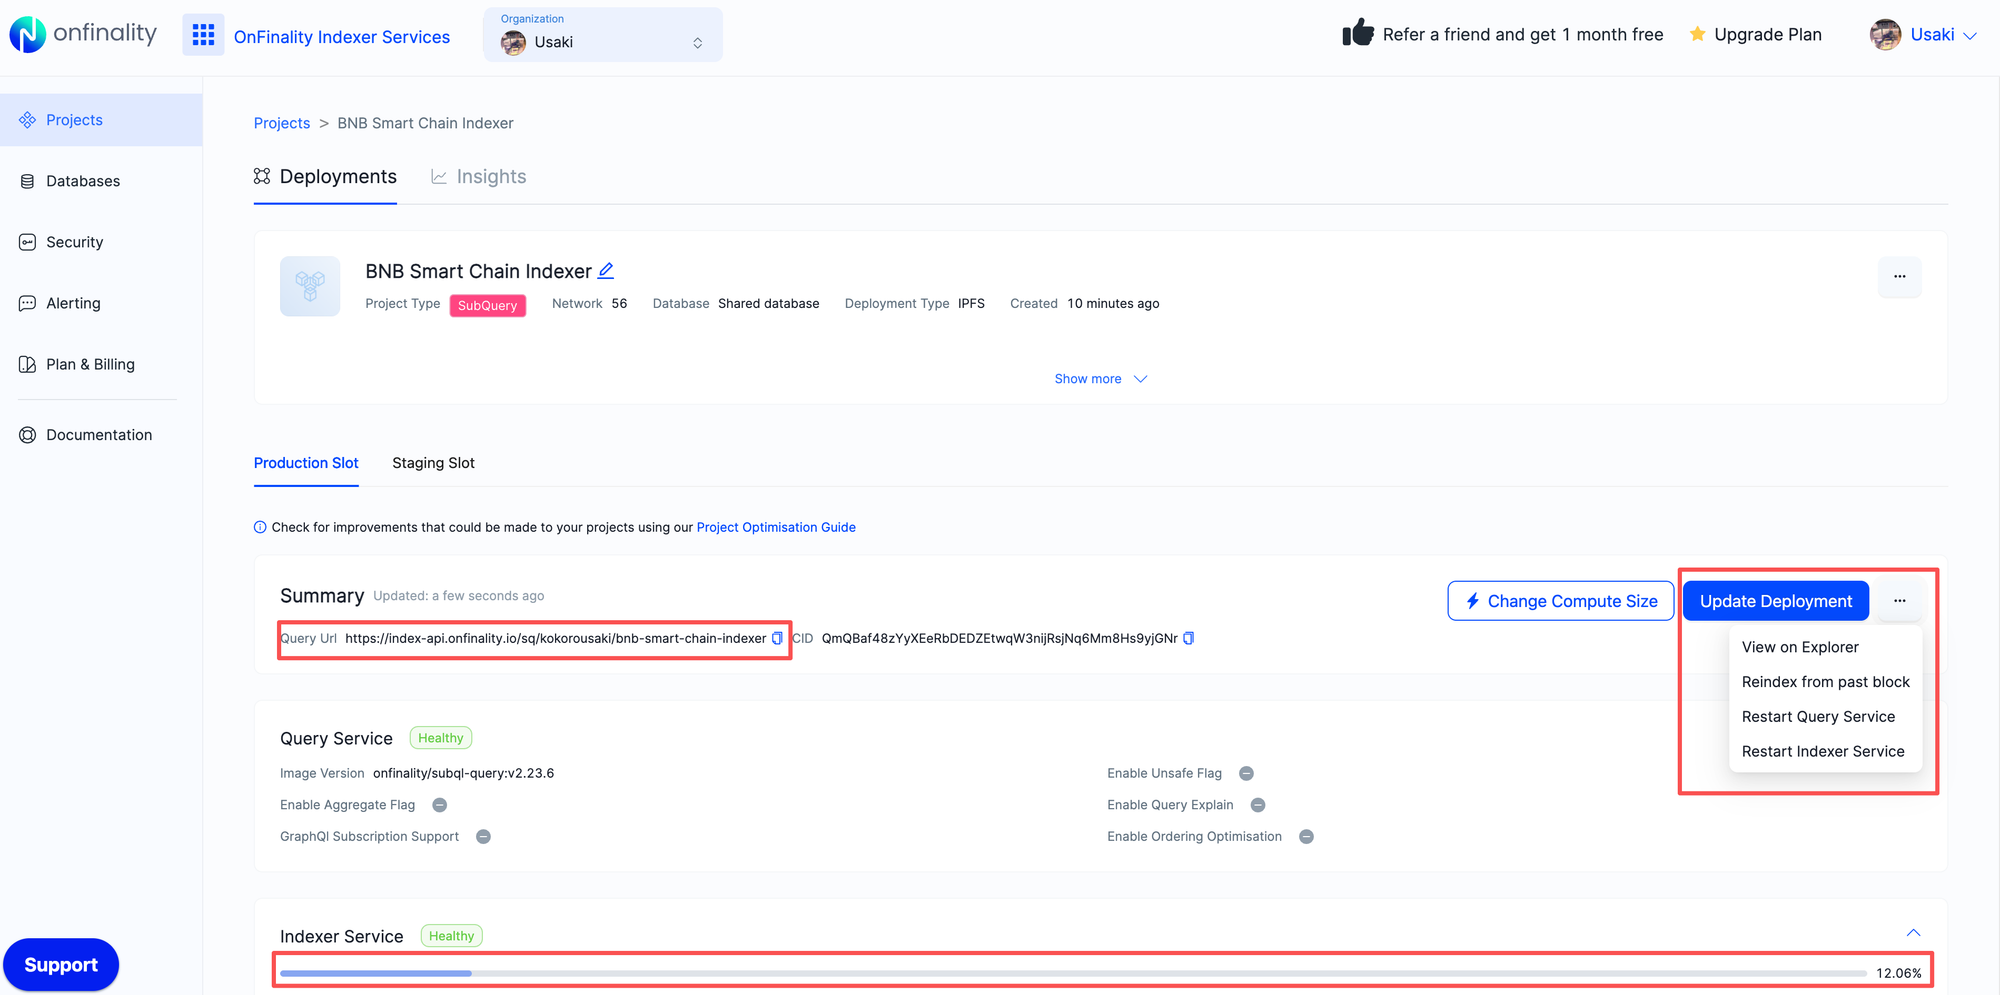Switch to the Staging Slot tab
This screenshot has height=995, width=2000.
(433, 463)
